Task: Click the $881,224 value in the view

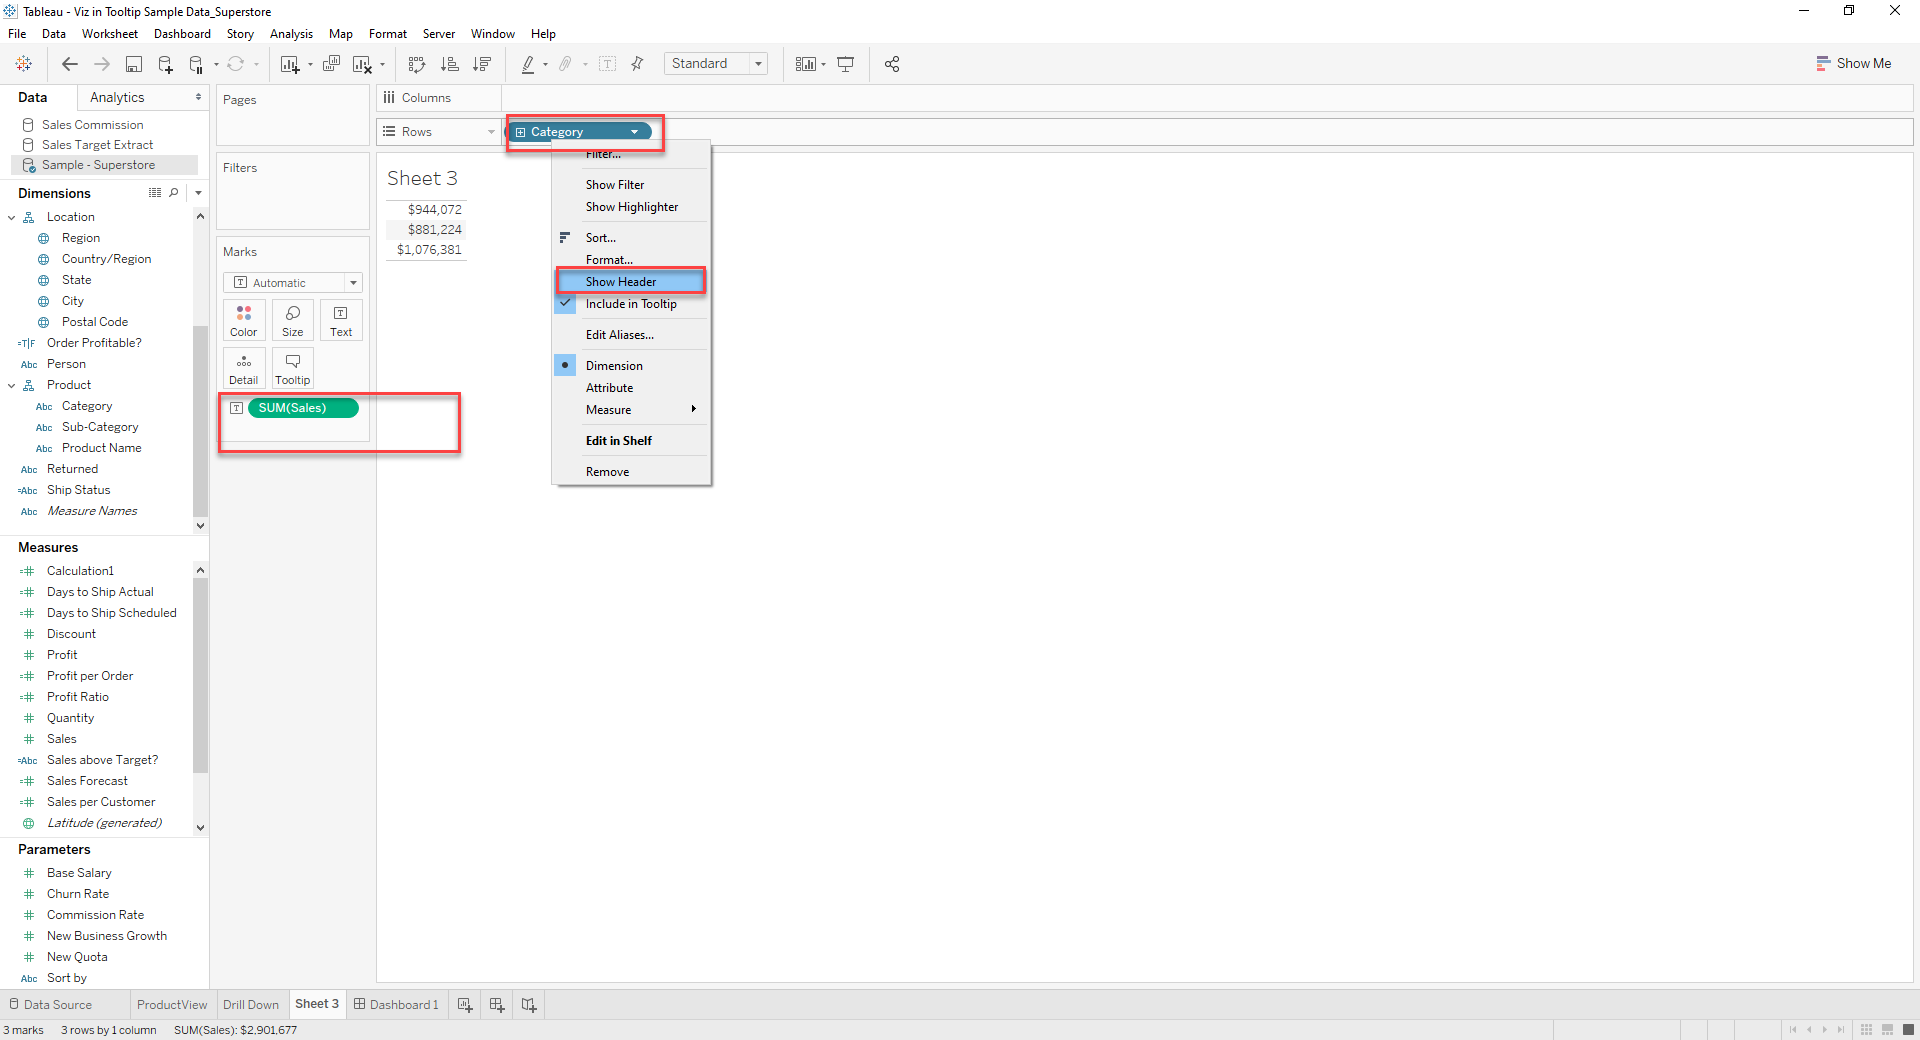Action: (x=435, y=230)
